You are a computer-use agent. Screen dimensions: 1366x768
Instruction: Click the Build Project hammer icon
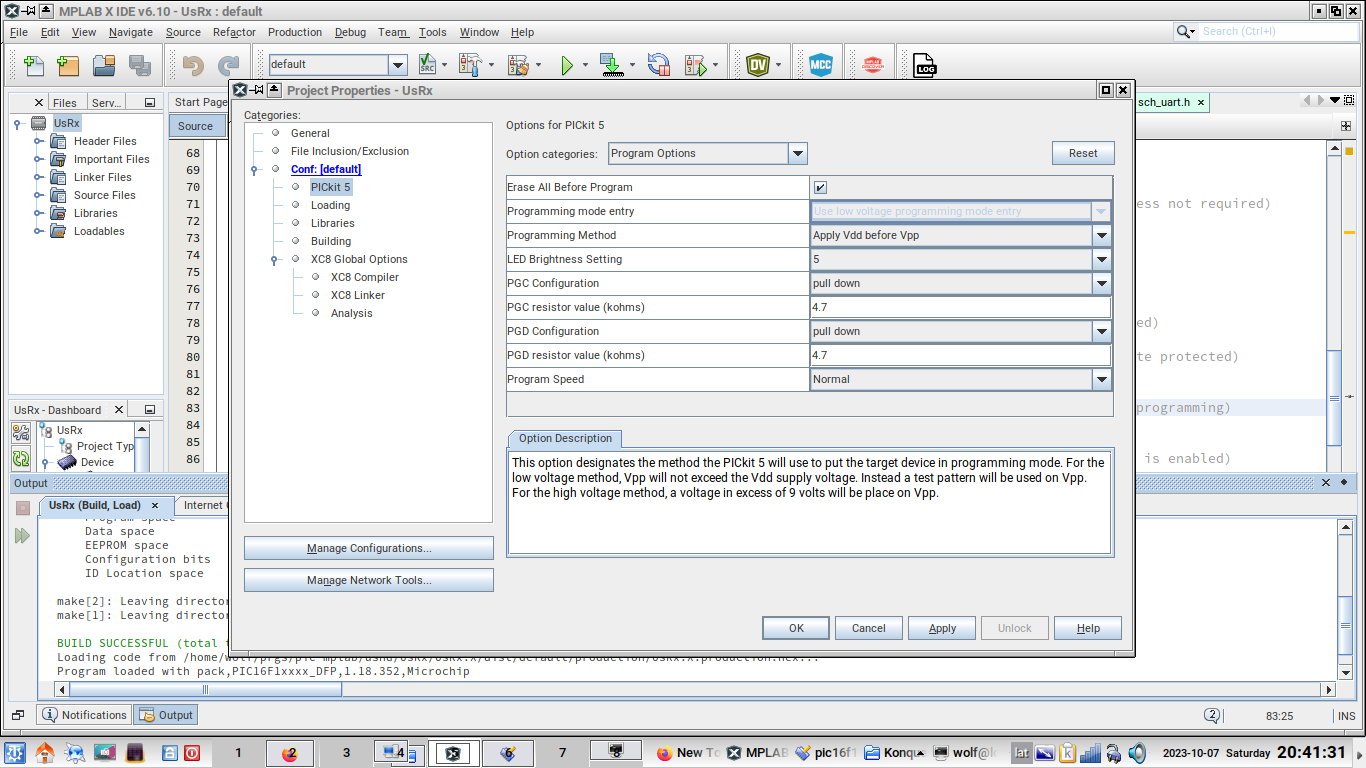[469, 66]
